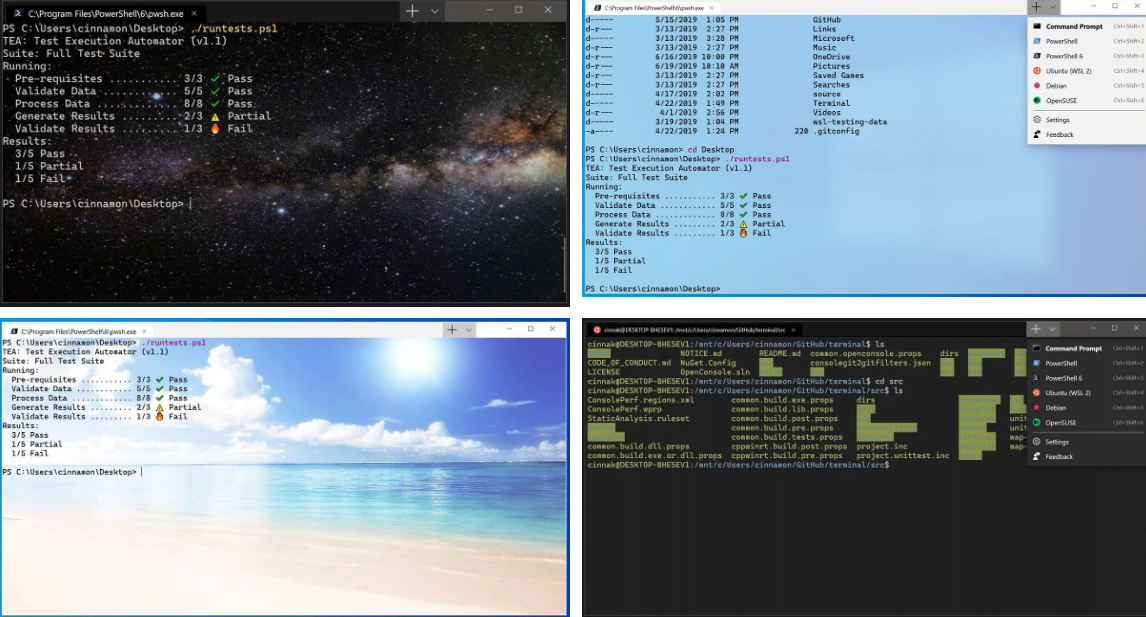This screenshot has height=617, width=1146.
Task: Select the pwsh.exe tab in the starry terminal
Action: tap(100, 12)
